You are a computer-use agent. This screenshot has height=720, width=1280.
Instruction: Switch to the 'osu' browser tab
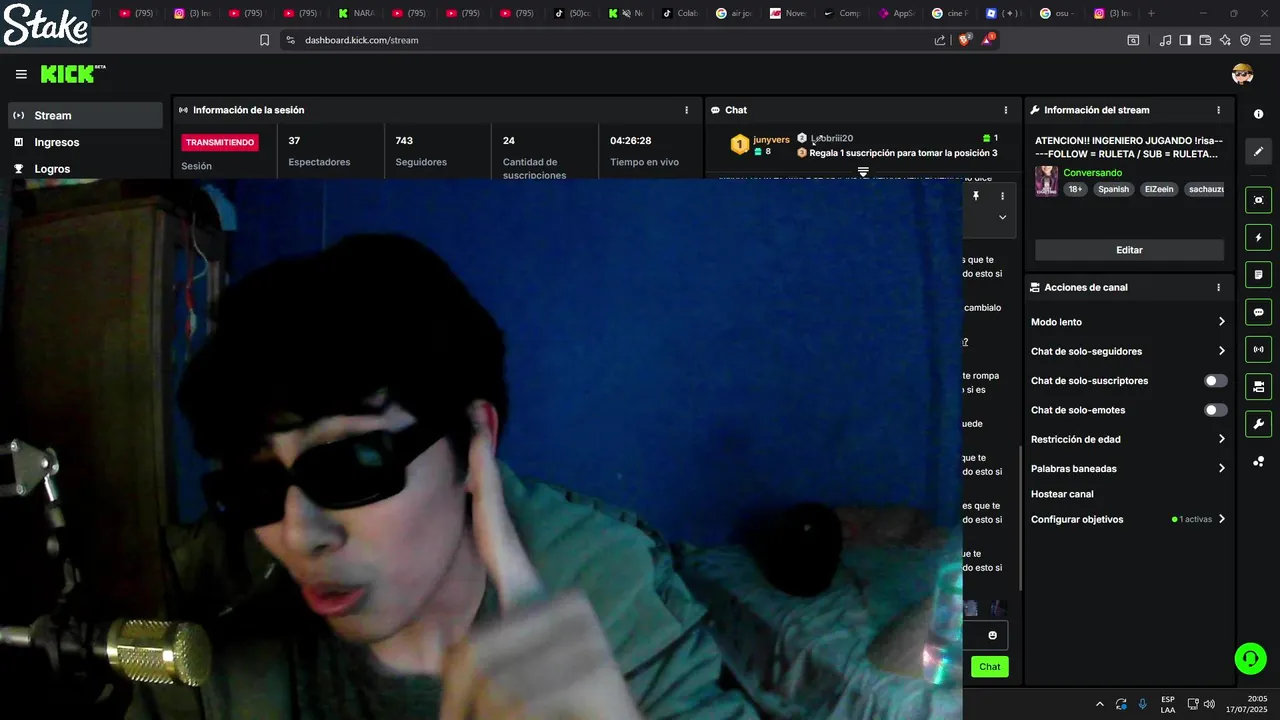[x=1059, y=14]
